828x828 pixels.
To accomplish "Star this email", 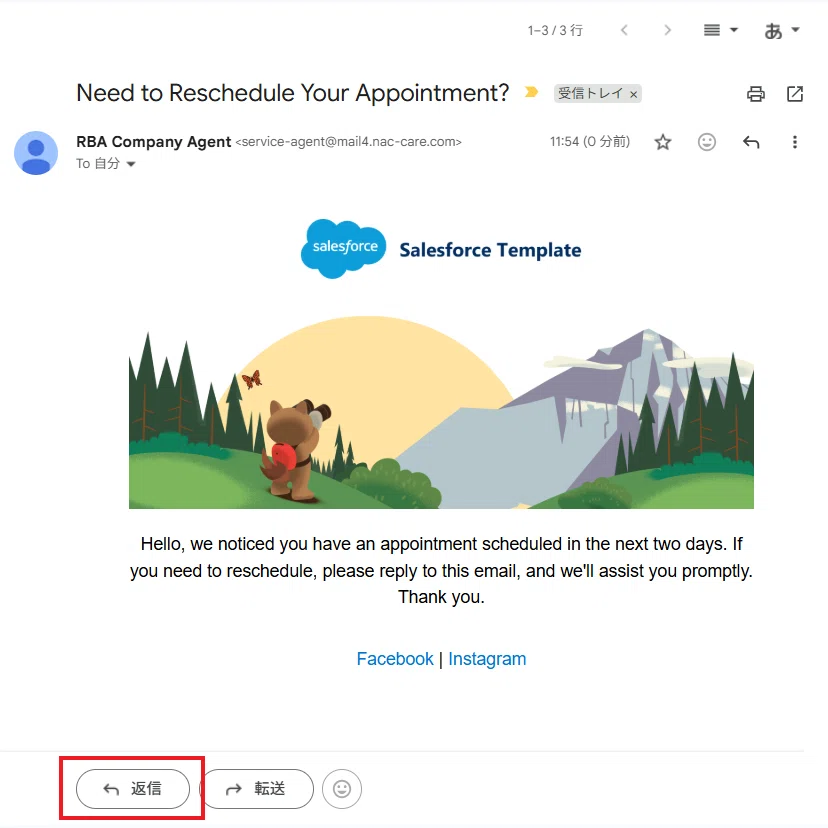I will [663, 142].
